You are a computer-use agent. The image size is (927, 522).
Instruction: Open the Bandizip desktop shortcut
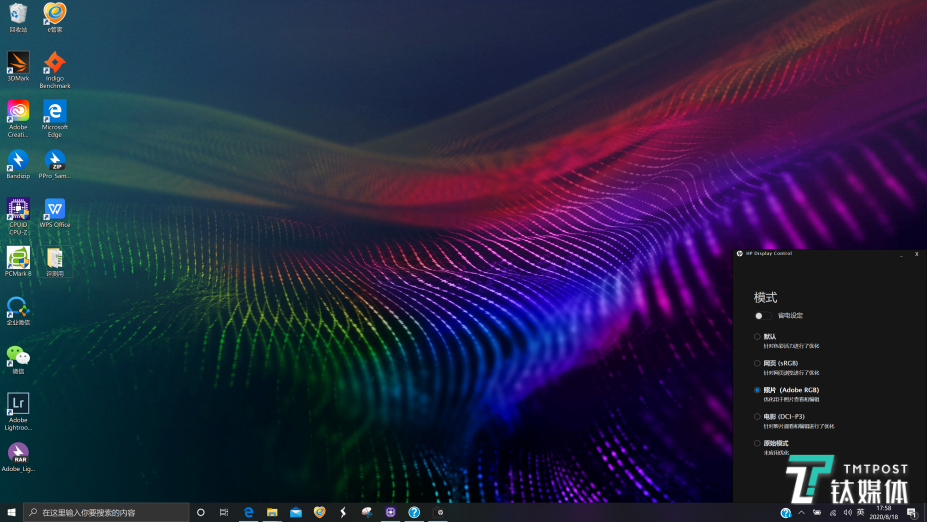18,160
